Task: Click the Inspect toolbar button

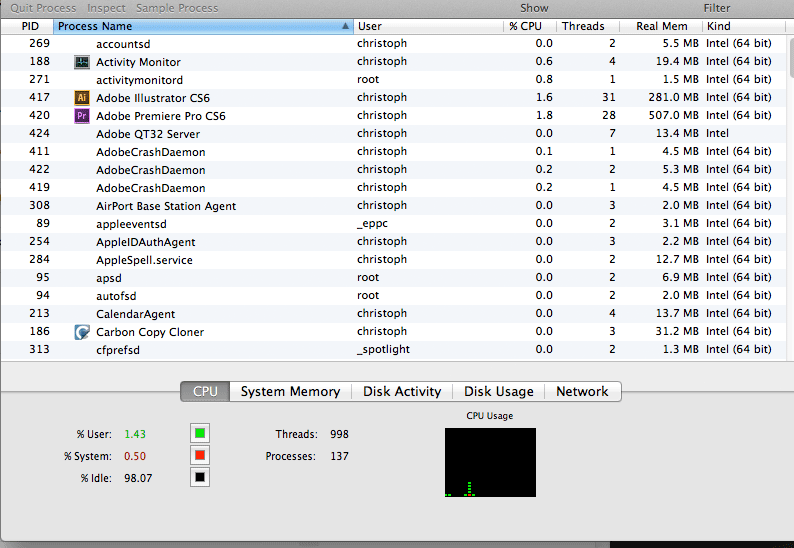Action: [106, 8]
